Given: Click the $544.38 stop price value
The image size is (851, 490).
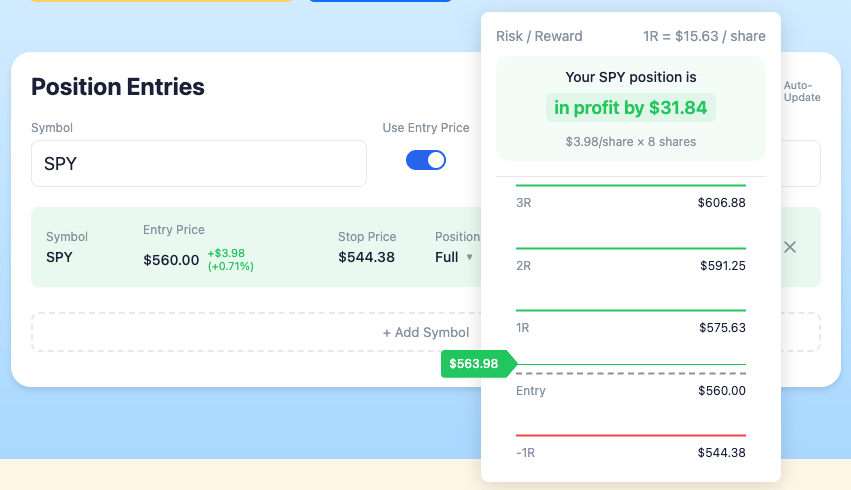Looking at the screenshot, I should click(366, 257).
